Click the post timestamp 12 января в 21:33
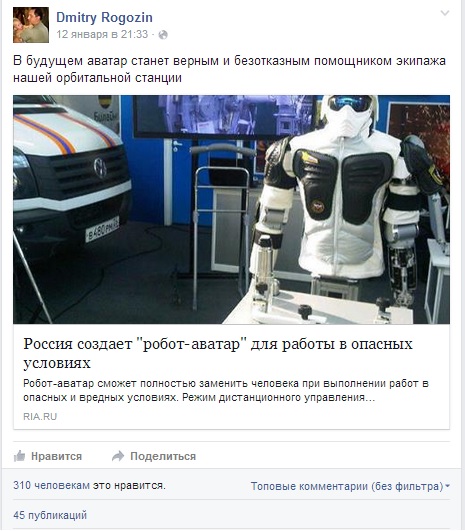This screenshot has height=531, width=465. (x=102, y=35)
